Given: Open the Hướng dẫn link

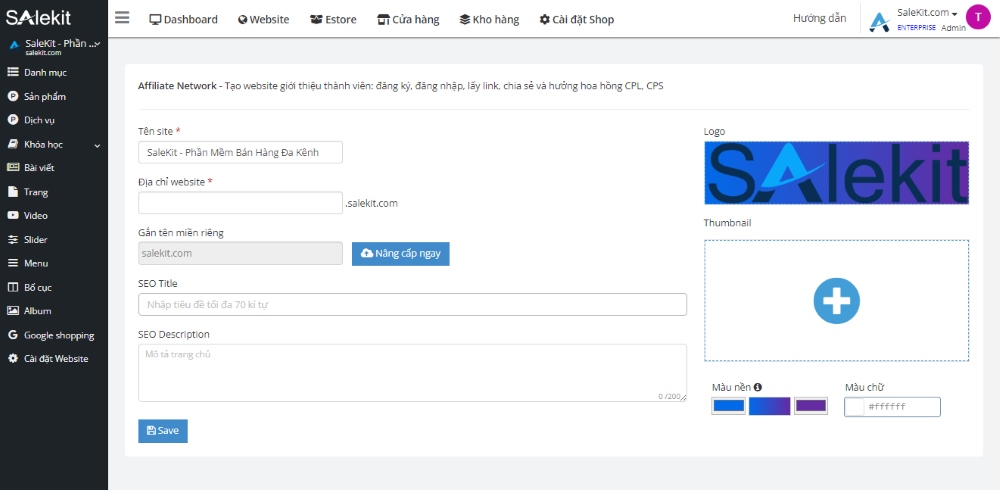Looking at the screenshot, I should (819, 19).
